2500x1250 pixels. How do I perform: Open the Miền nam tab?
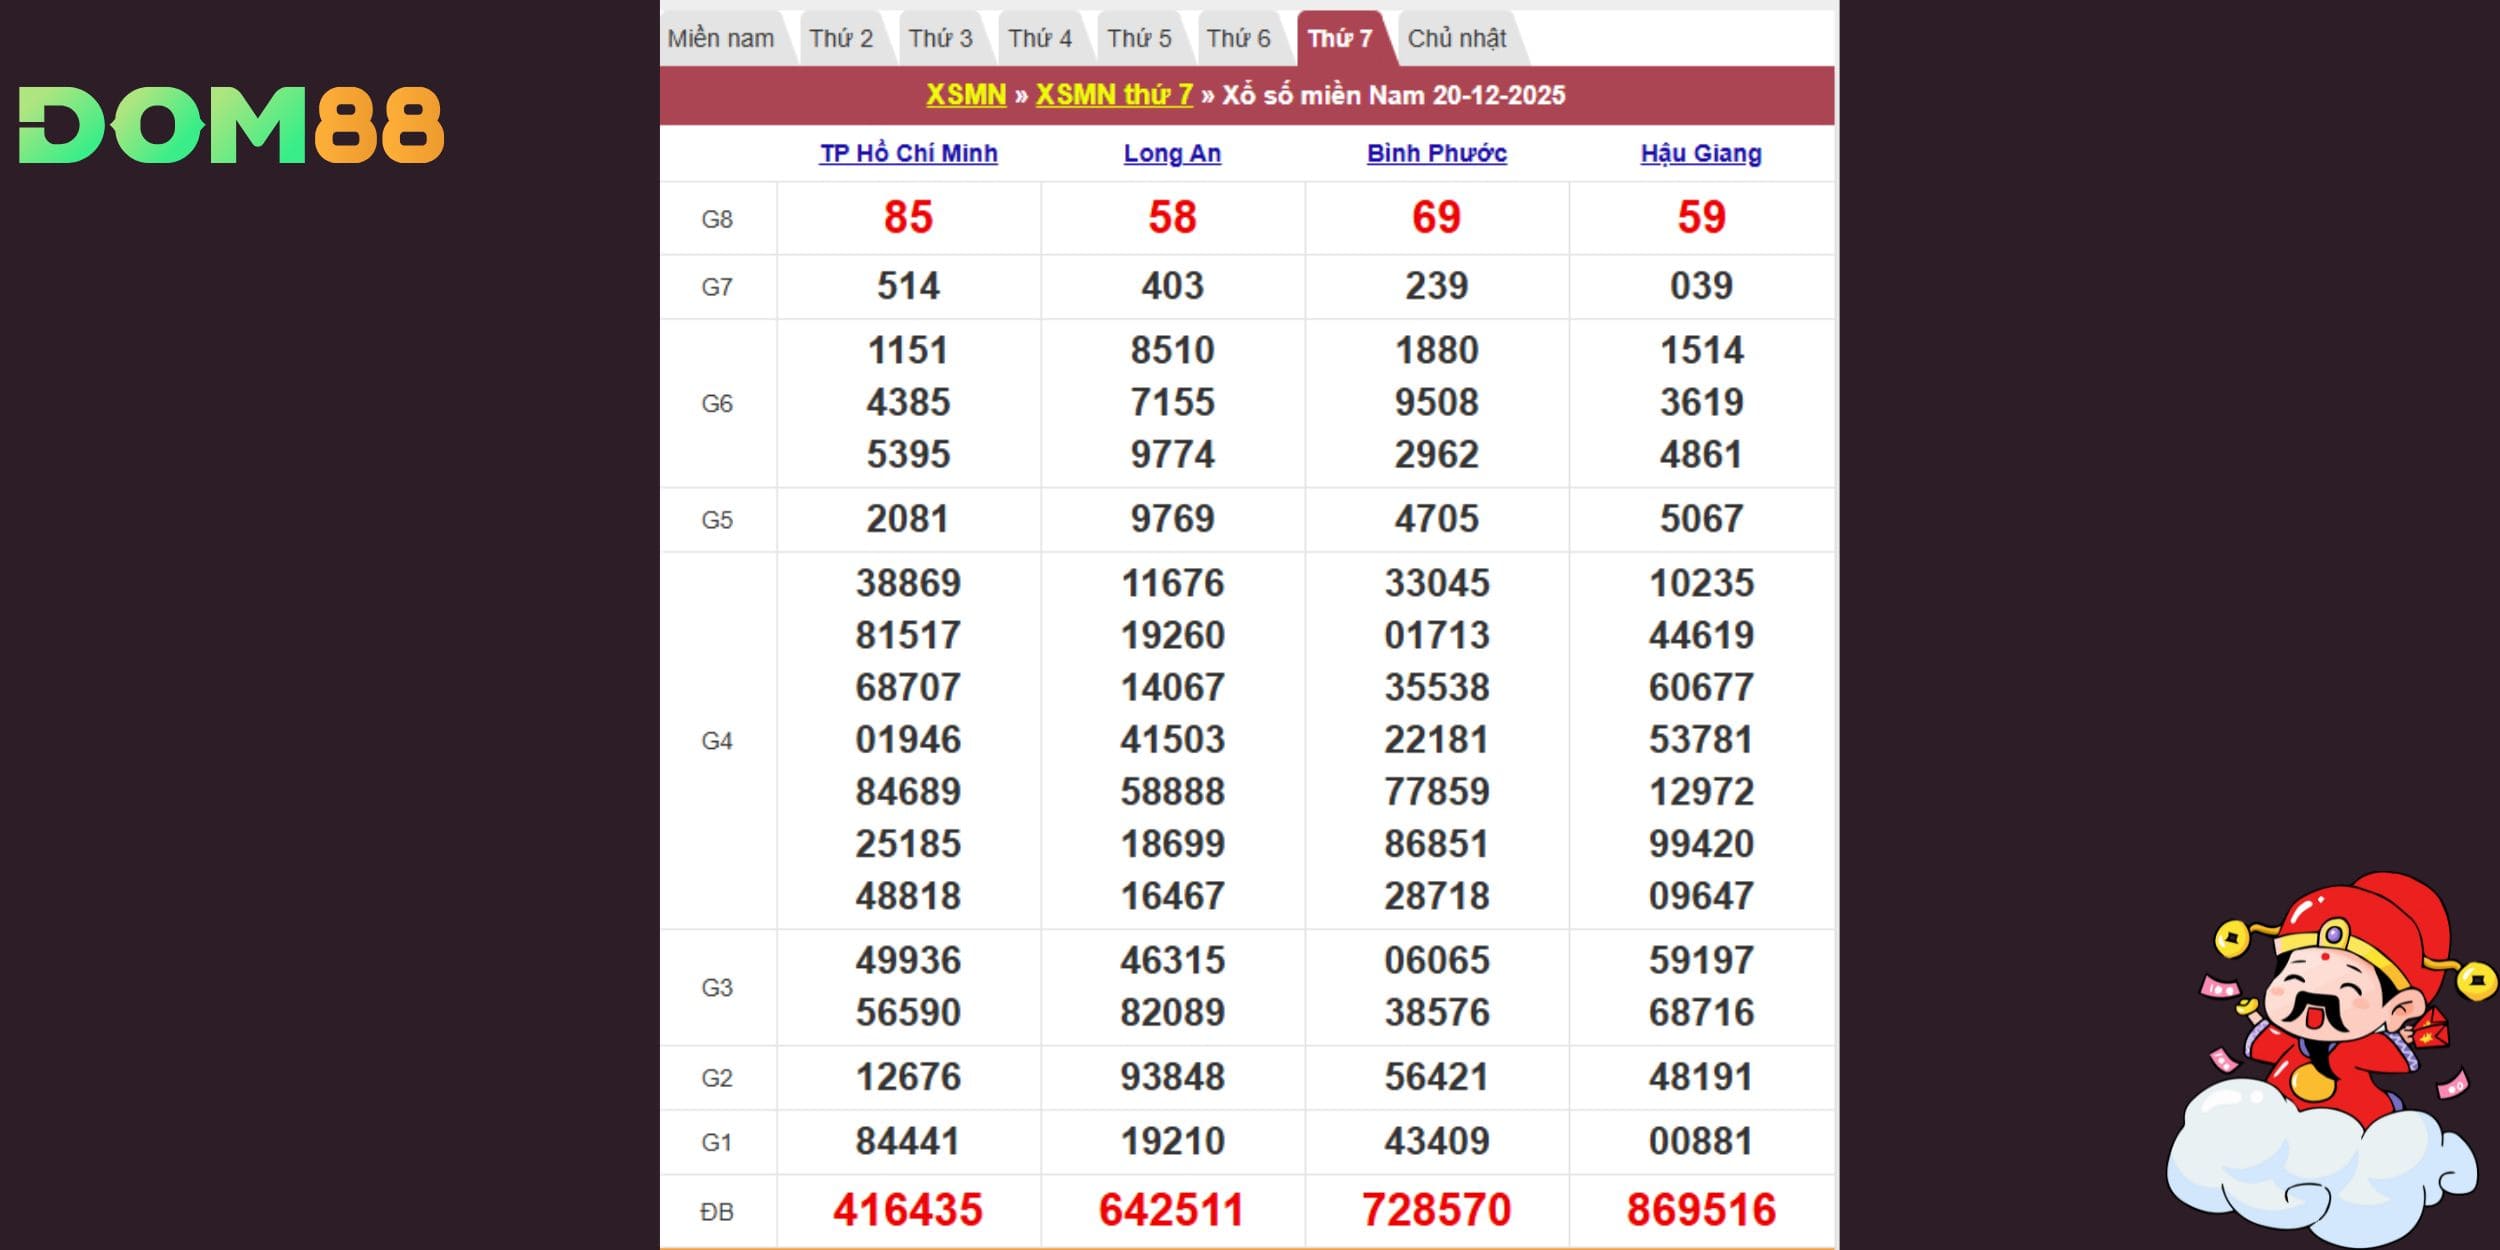(x=720, y=39)
